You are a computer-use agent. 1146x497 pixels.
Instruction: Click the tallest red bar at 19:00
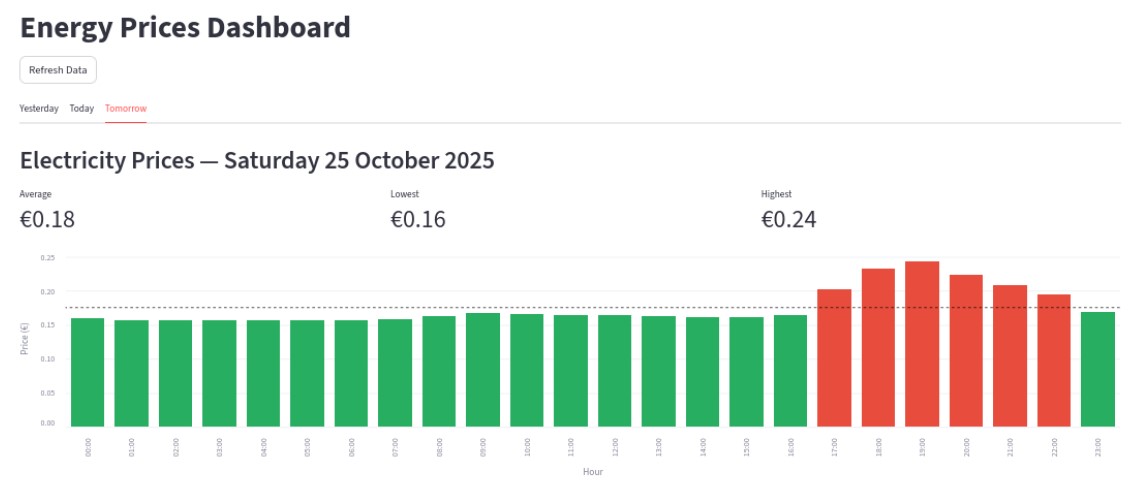tap(922, 344)
